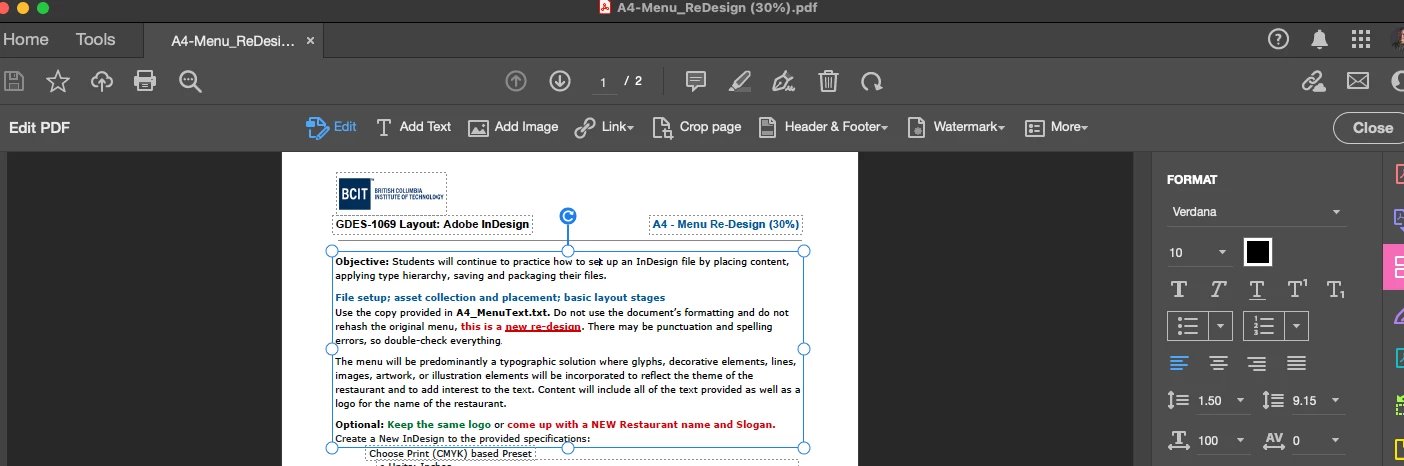
Task: Open the black font color swatch
Action: pos(1258,252)
